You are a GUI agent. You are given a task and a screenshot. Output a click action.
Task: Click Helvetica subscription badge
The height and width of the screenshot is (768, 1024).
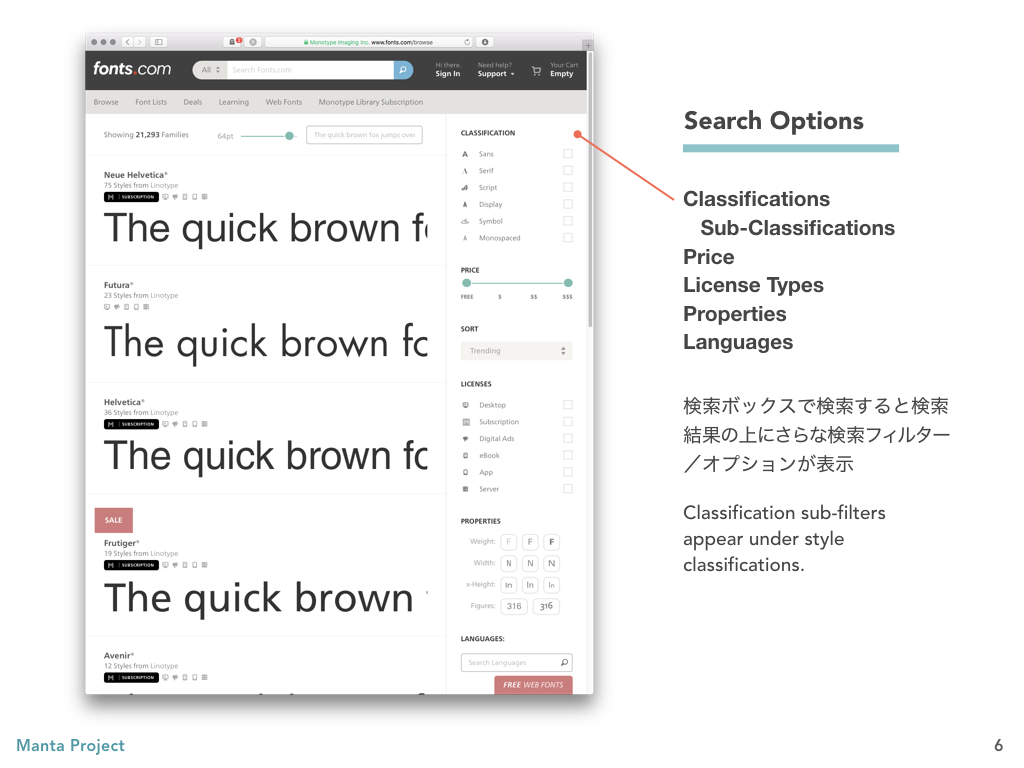131,424
